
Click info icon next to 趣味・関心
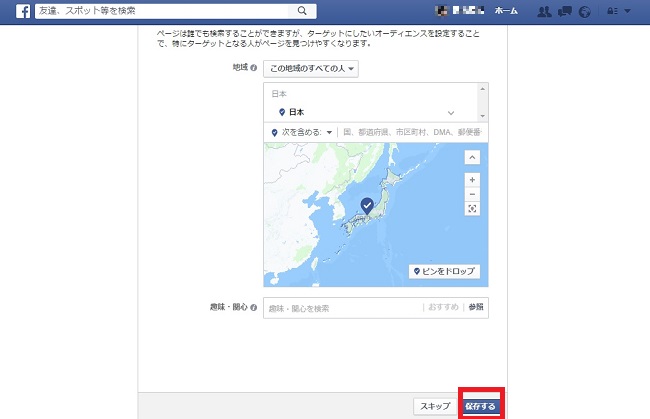[x=253, y=307]
